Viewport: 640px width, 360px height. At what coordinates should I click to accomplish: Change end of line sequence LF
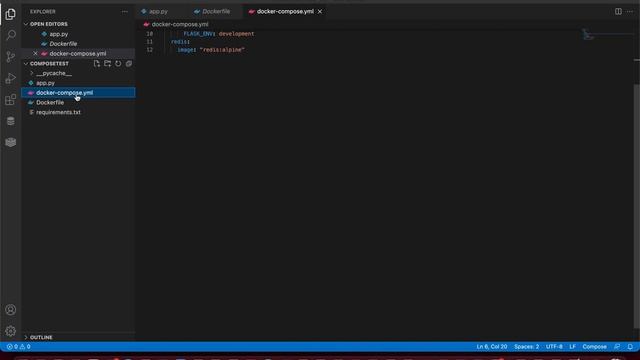click(572, 347)
